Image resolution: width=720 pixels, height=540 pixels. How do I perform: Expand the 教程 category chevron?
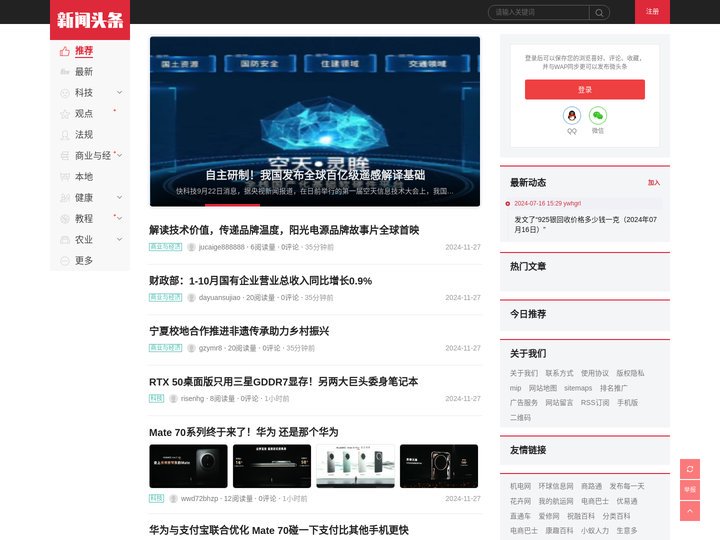coord(119,219)
